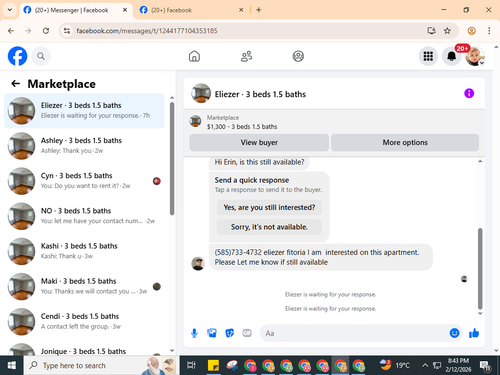Open account profile picture menu
500x375 pixels.
(475, 56)
